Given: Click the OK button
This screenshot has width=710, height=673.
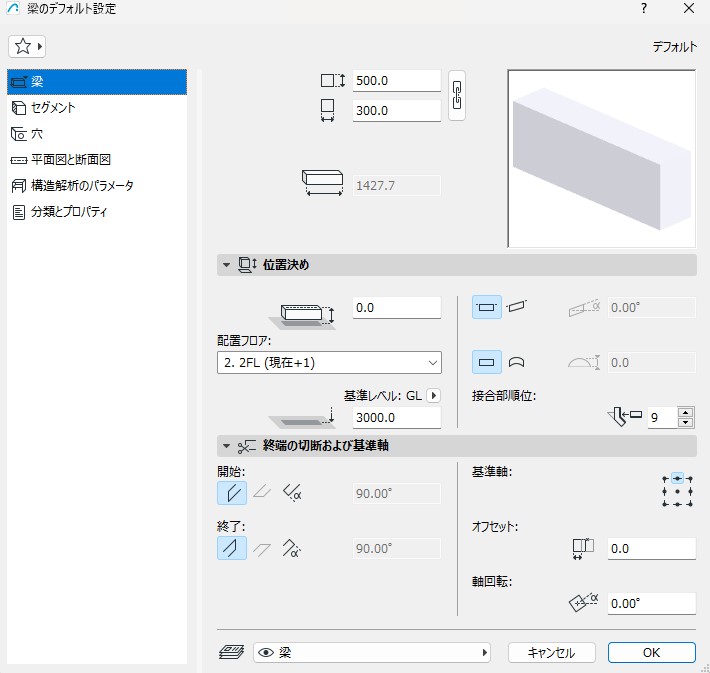Looking at the screenshot, I should (x=651, y=652).
